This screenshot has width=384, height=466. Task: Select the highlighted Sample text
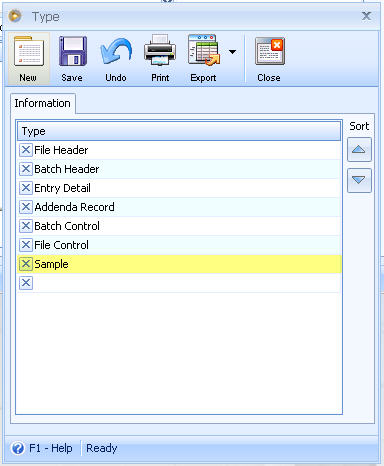[x=51, y=264]
